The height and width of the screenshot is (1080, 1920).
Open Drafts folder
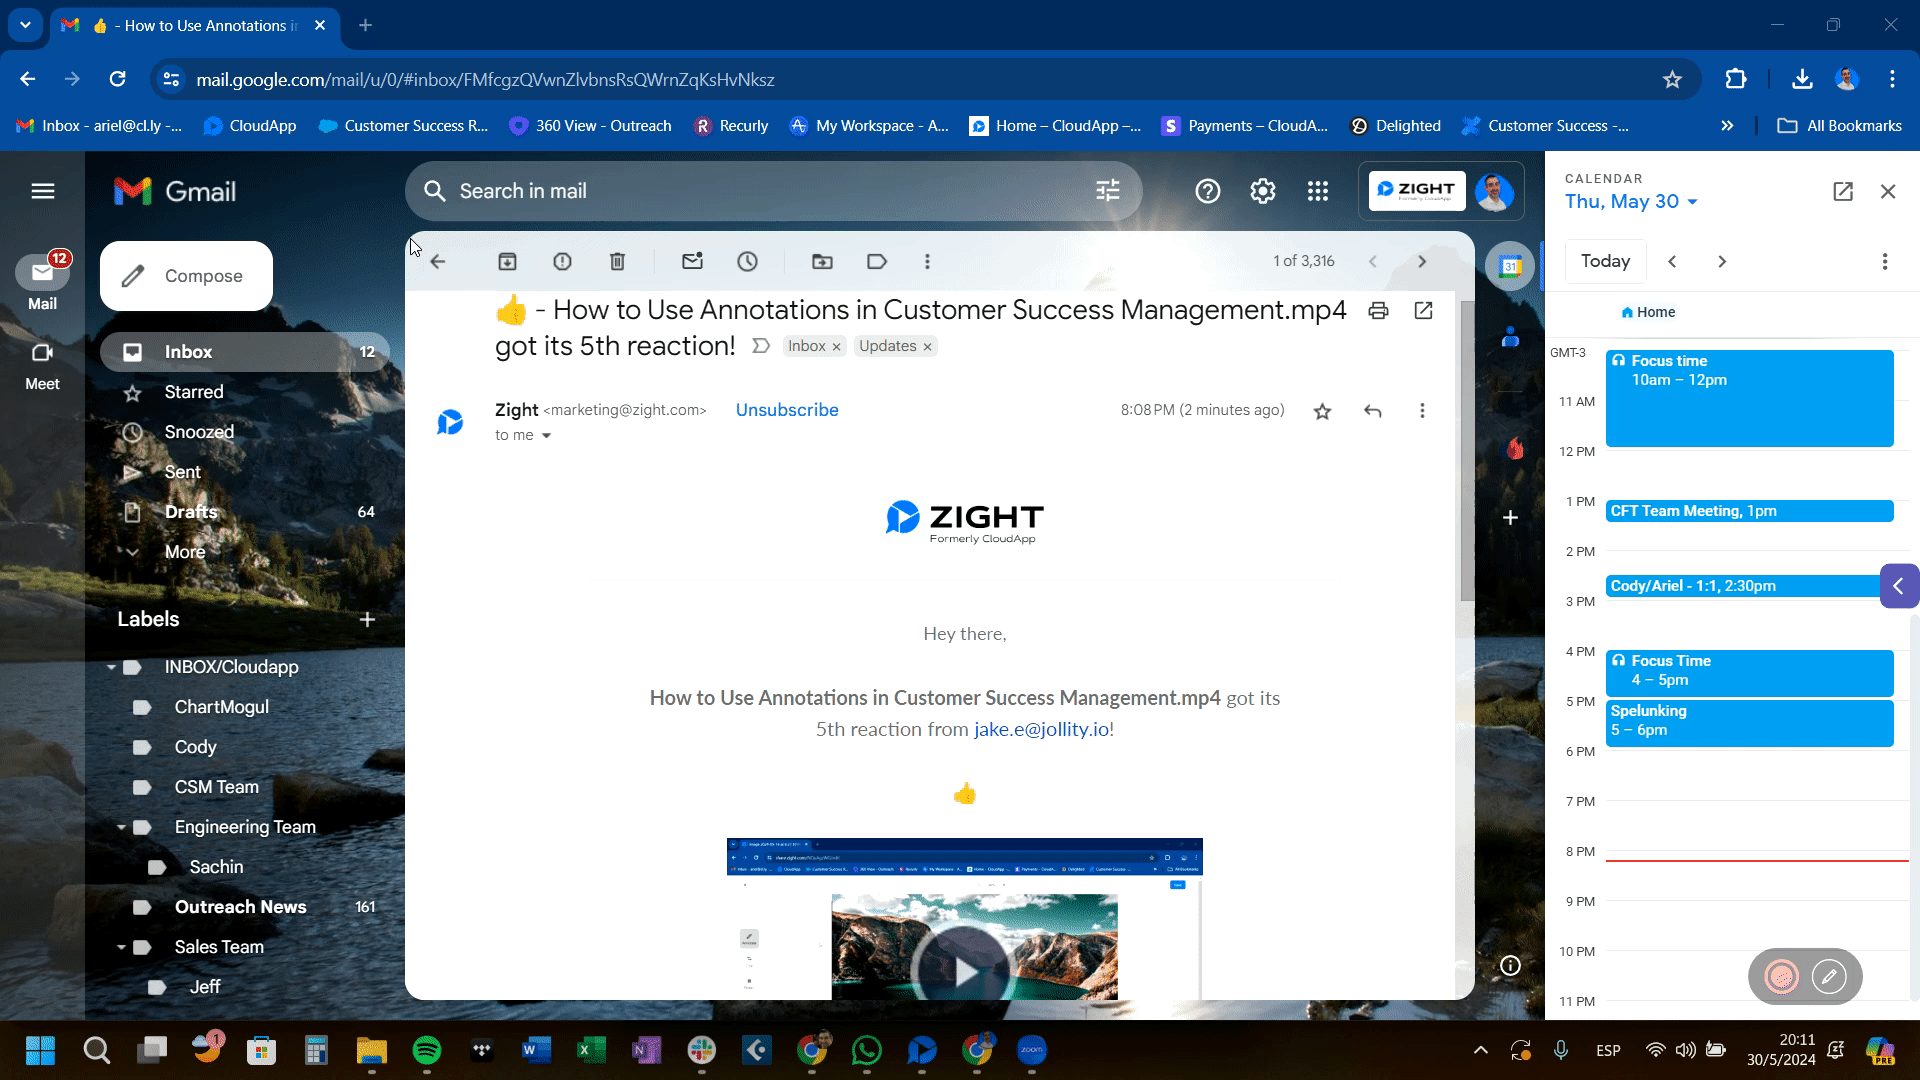tap(245, 512)
